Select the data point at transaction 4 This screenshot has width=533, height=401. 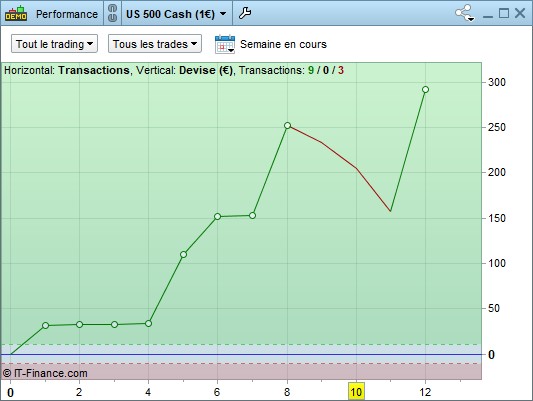pos(148,324)
